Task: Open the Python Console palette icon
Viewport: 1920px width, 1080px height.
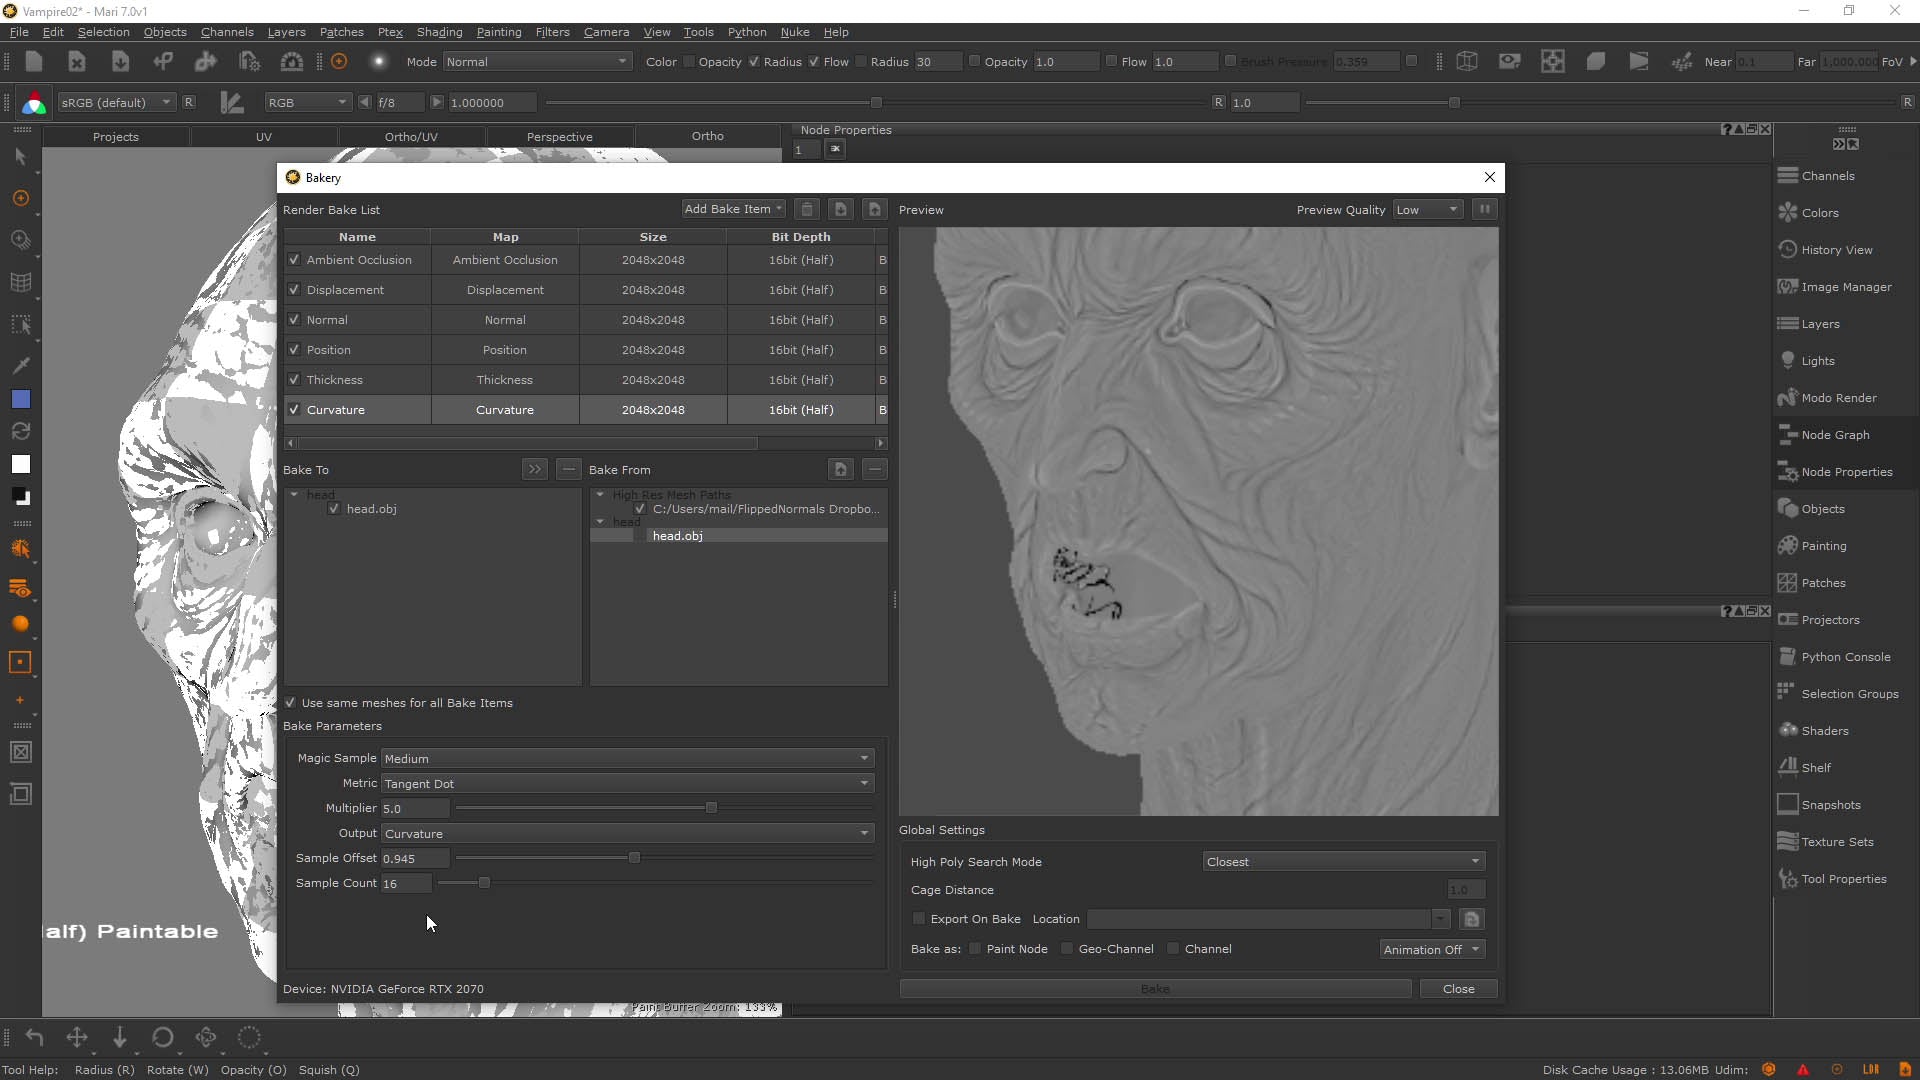Action: (1788, 657)
